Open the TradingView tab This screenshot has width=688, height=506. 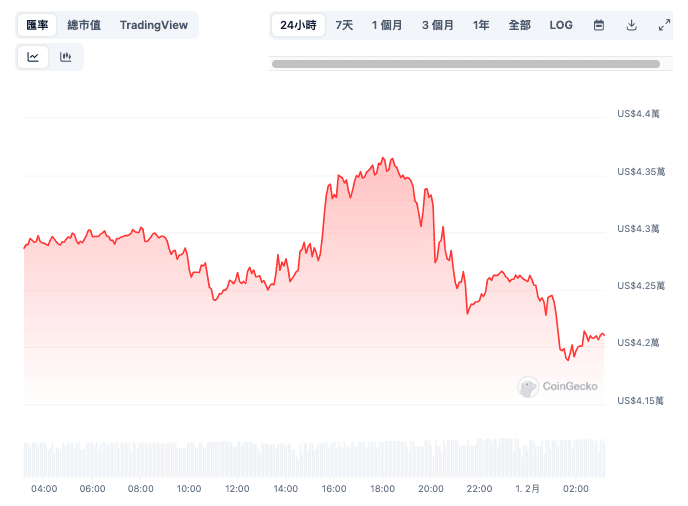click(154, 25)
